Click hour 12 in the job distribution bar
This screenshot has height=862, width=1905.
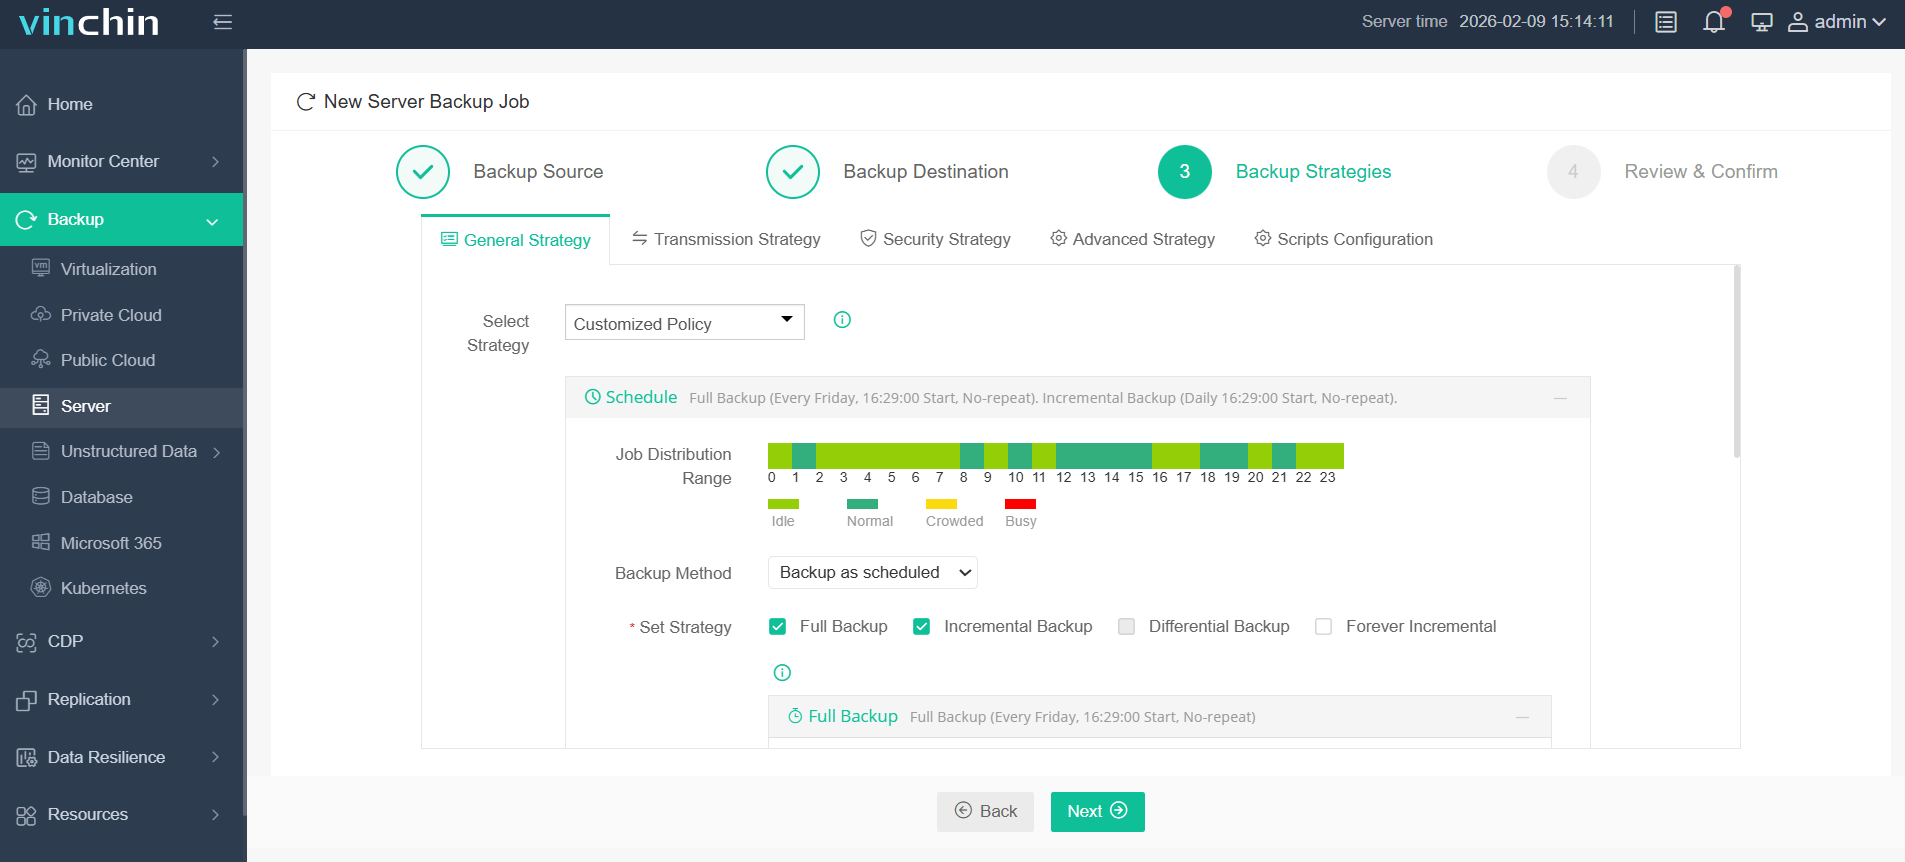click(1064, 456)
